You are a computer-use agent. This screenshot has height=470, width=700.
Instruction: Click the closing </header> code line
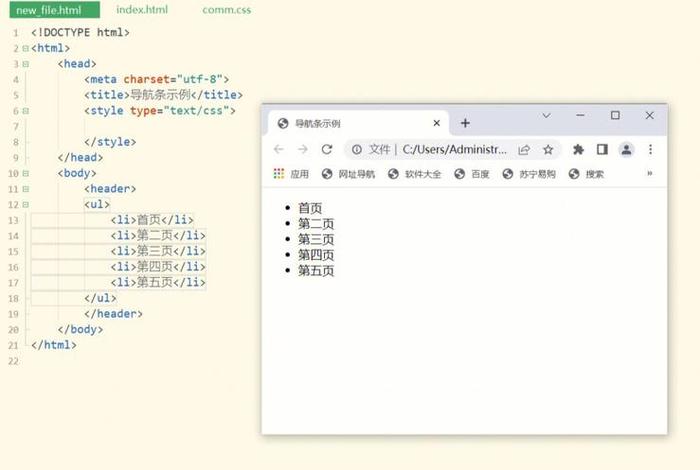(x=113, y=314)
